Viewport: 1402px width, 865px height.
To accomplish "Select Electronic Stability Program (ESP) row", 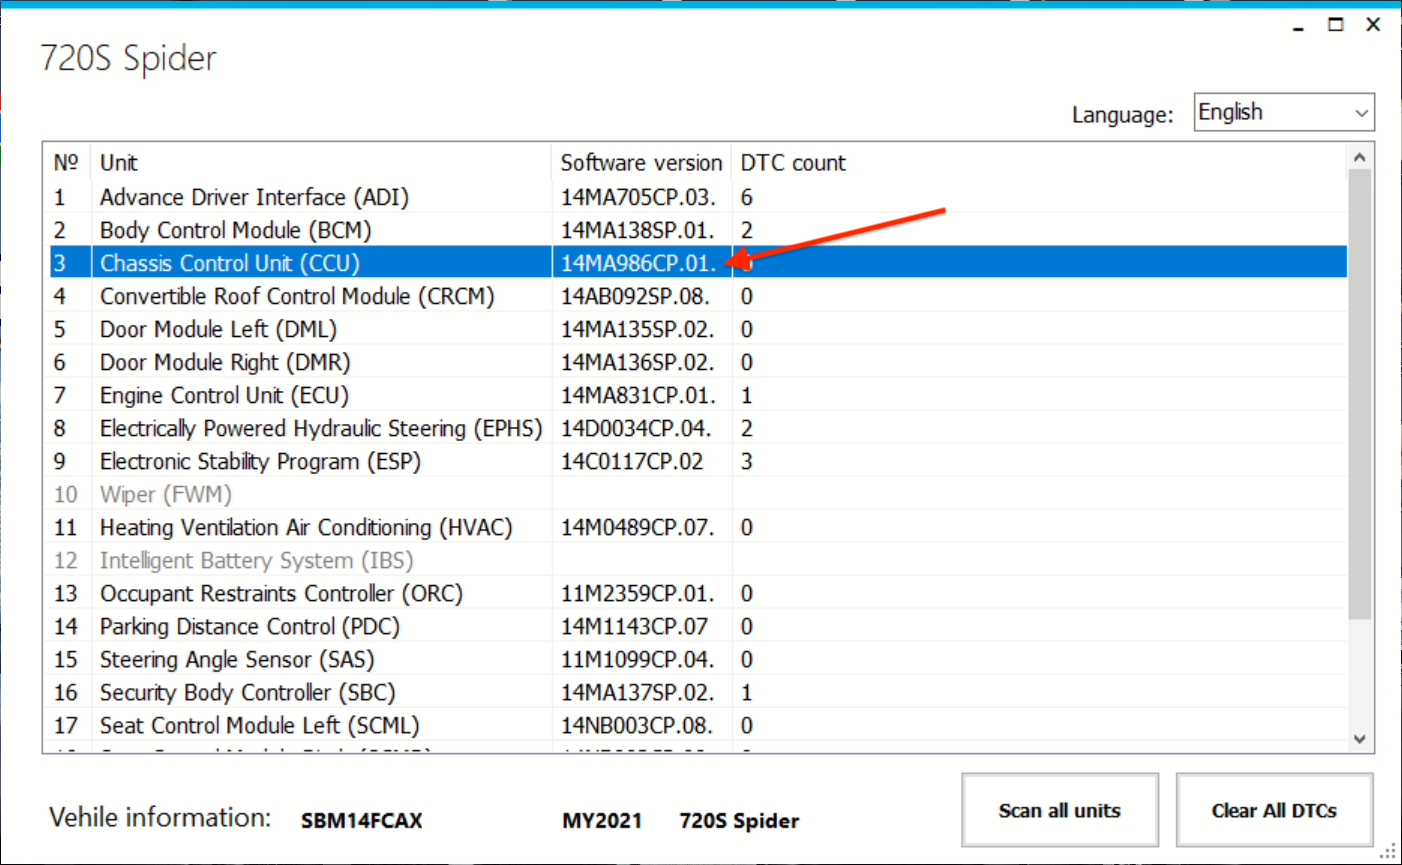I will click(698, 461).
